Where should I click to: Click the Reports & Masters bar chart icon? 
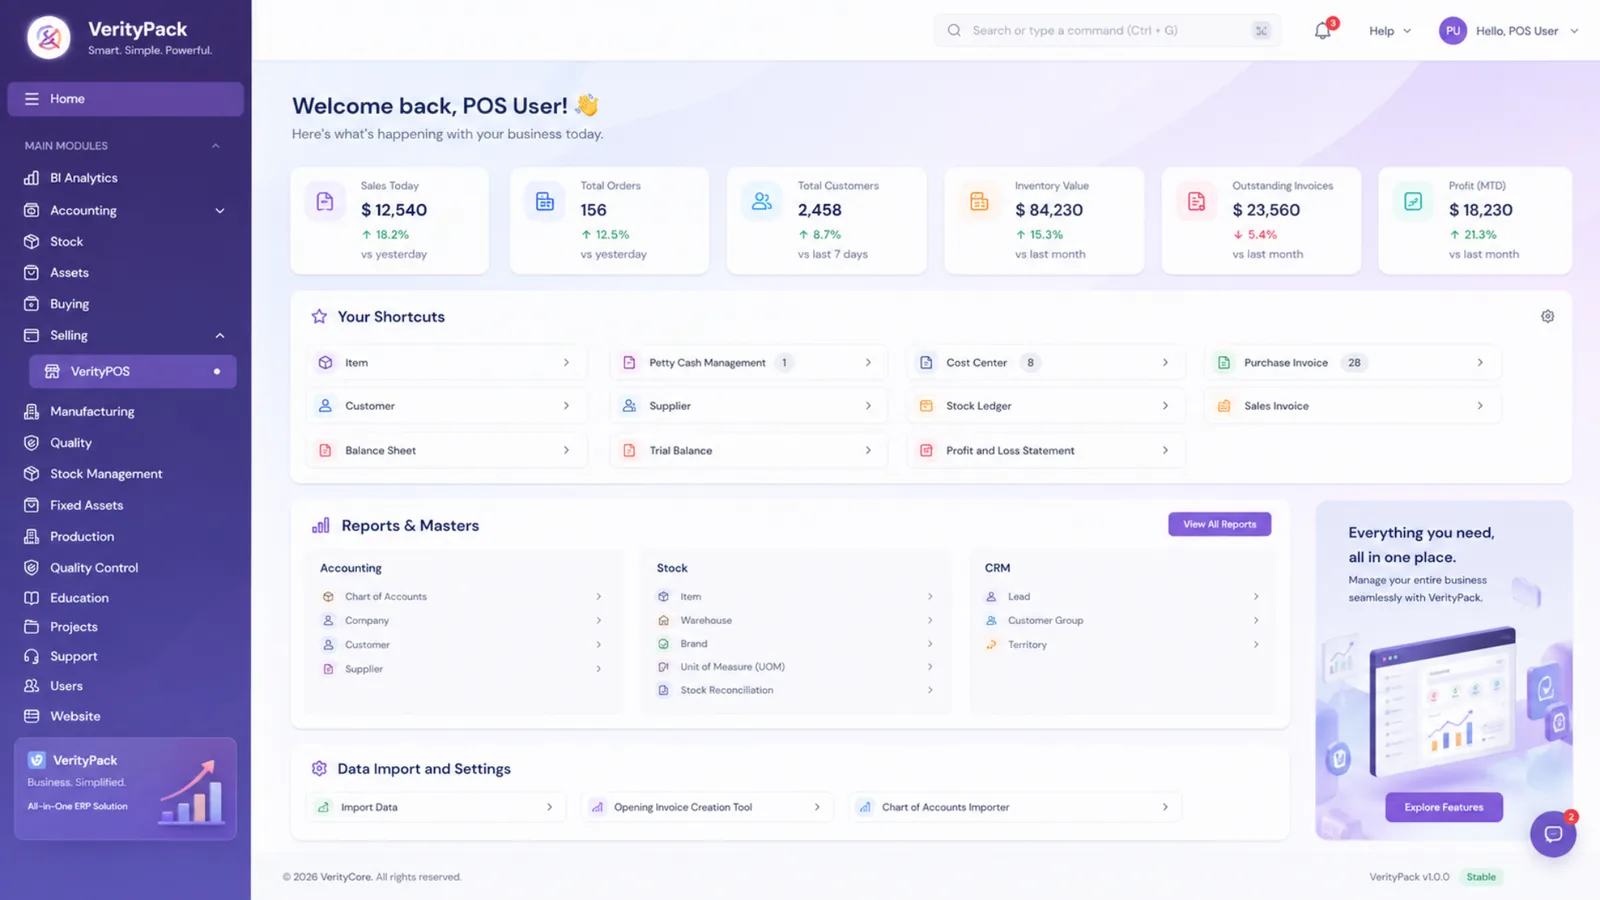[x=320, y=526]
